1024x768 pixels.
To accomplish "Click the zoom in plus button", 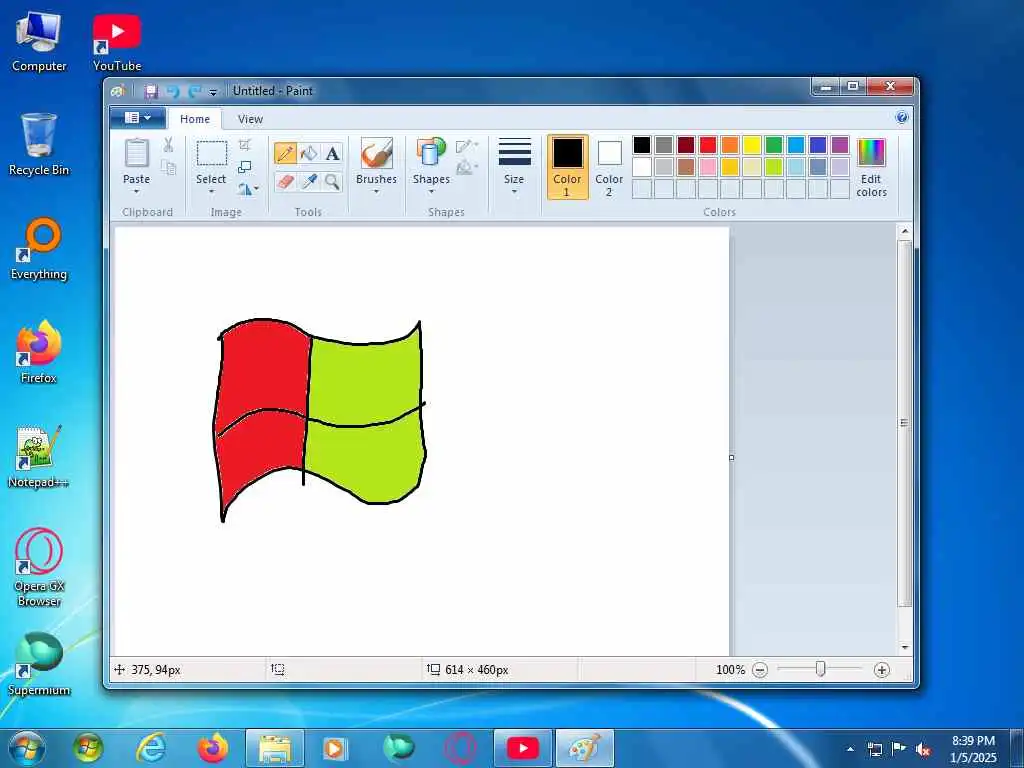I will point(882,670).
